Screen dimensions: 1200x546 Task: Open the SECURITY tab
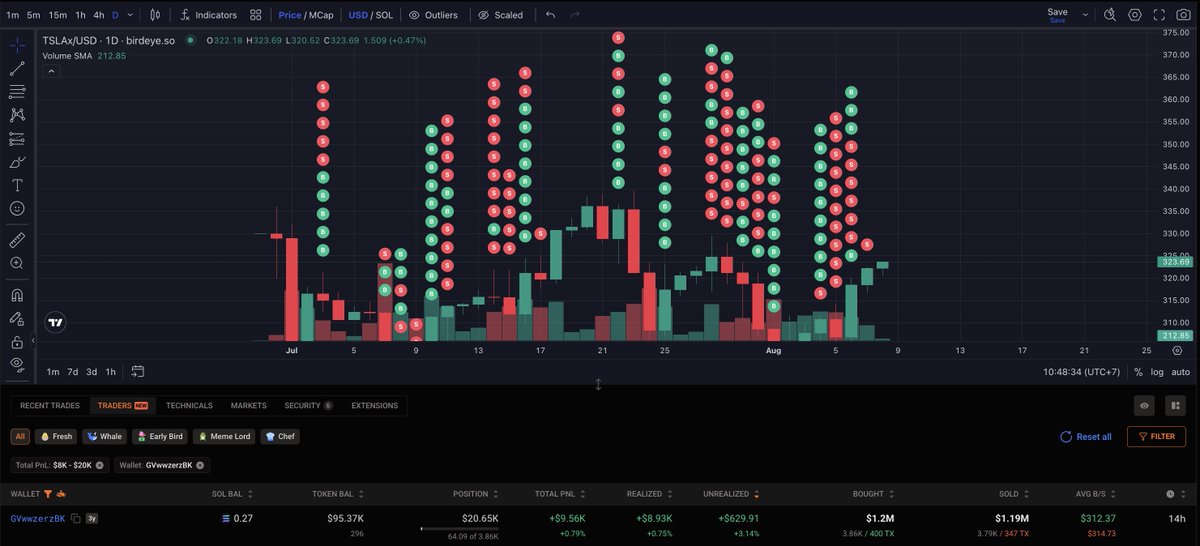[308, 406]
